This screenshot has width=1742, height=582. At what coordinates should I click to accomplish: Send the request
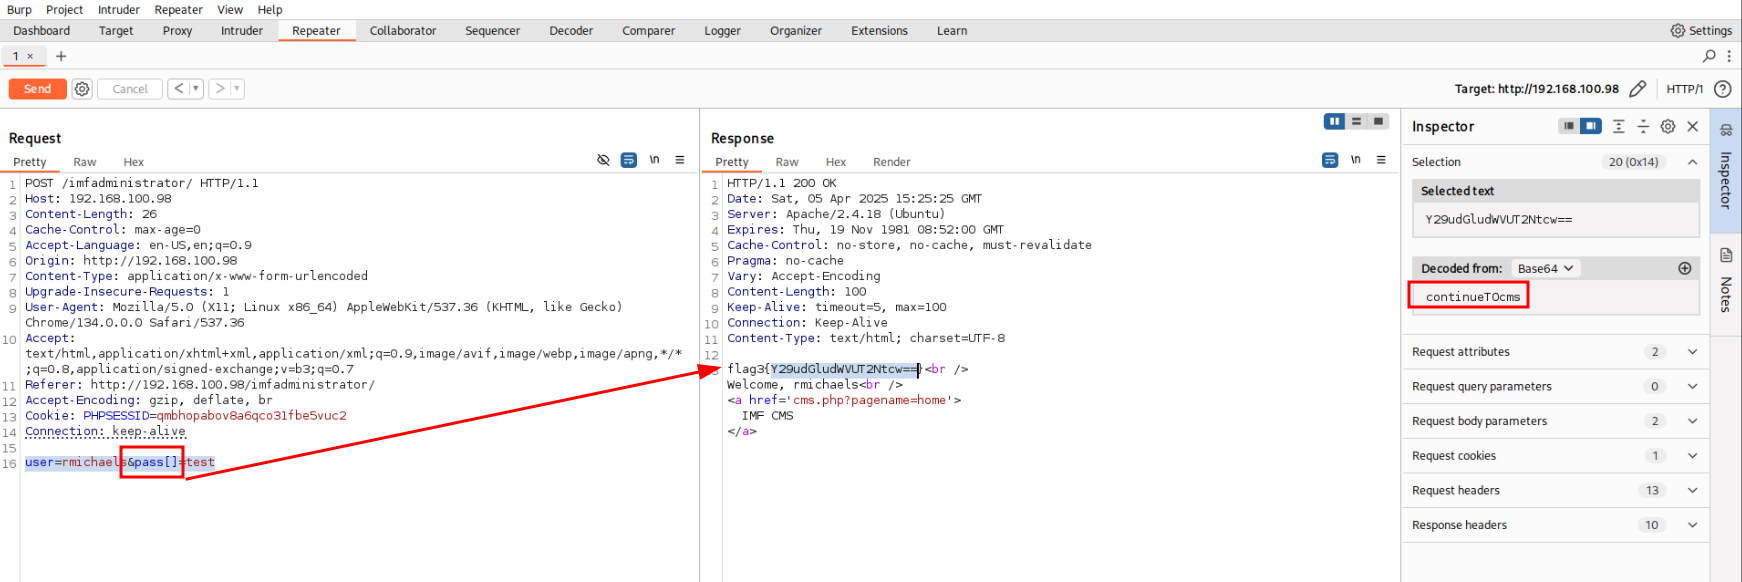coord(38,89)
